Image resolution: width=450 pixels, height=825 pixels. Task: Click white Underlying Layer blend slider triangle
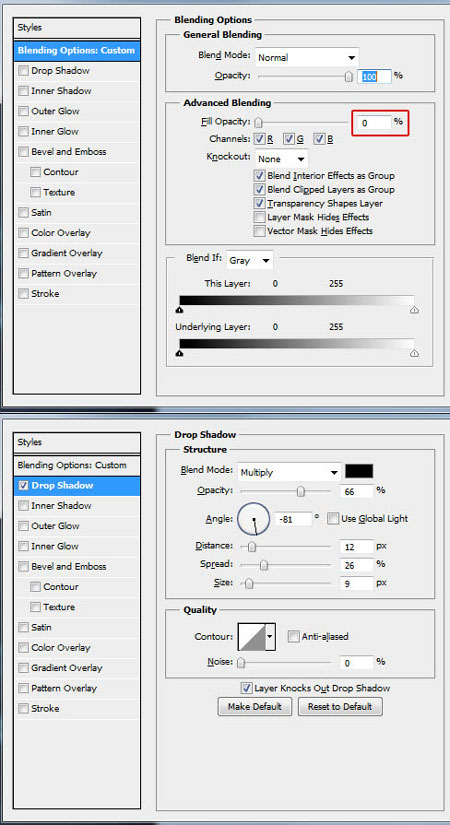(414, 354)
